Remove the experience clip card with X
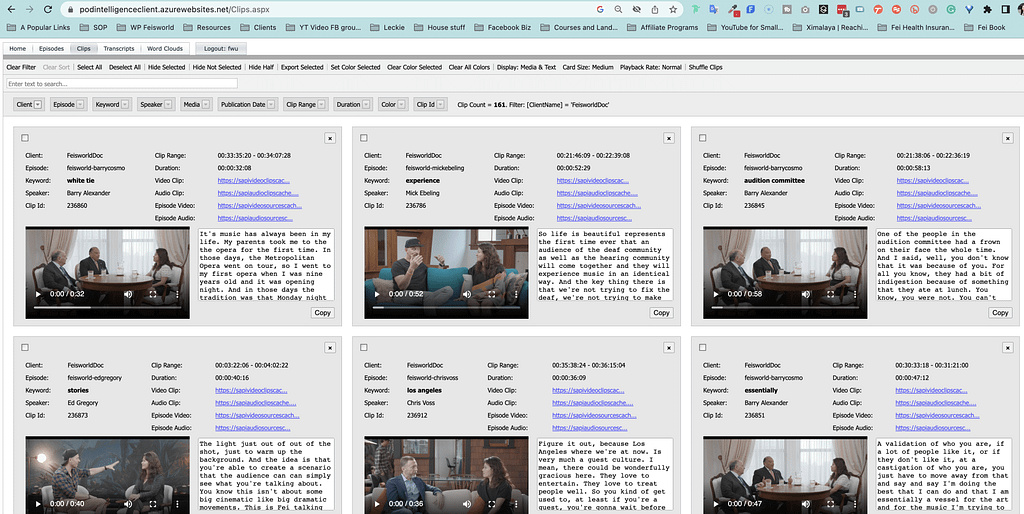The height and width of the screenshot is (514, 1024). click(x=668, y=138)
